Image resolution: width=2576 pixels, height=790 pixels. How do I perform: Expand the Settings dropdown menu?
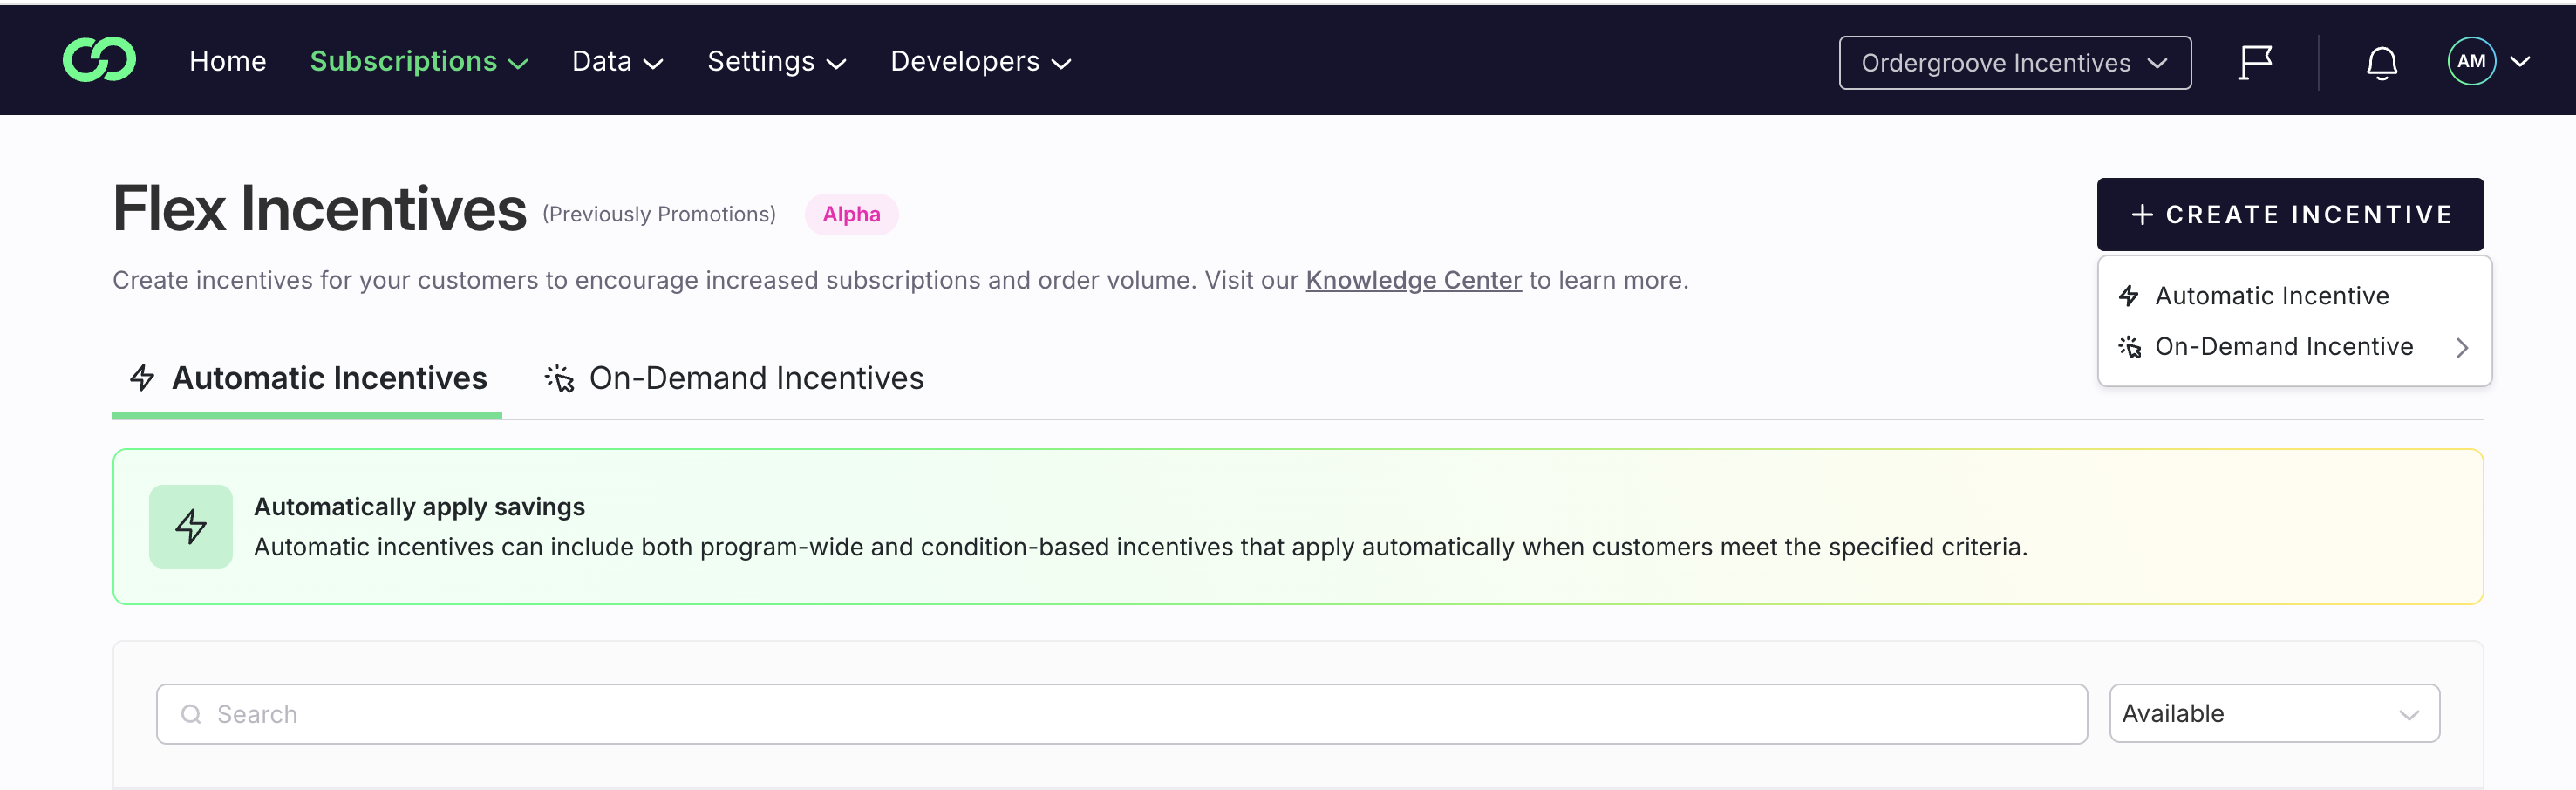(776, 62)
